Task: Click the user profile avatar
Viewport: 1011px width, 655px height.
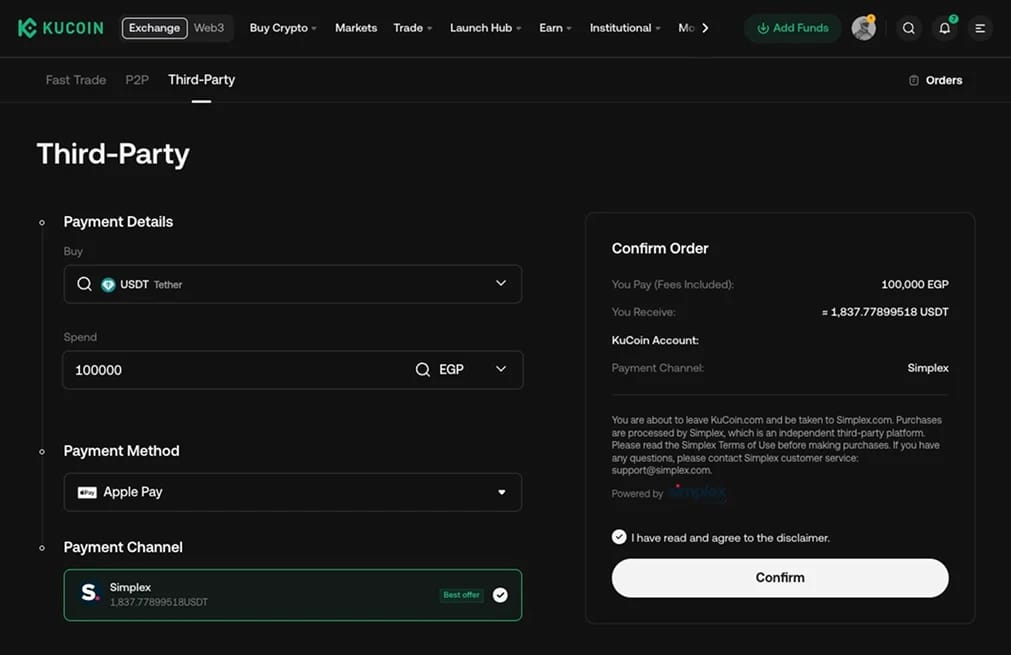Action: pos(863,28)
